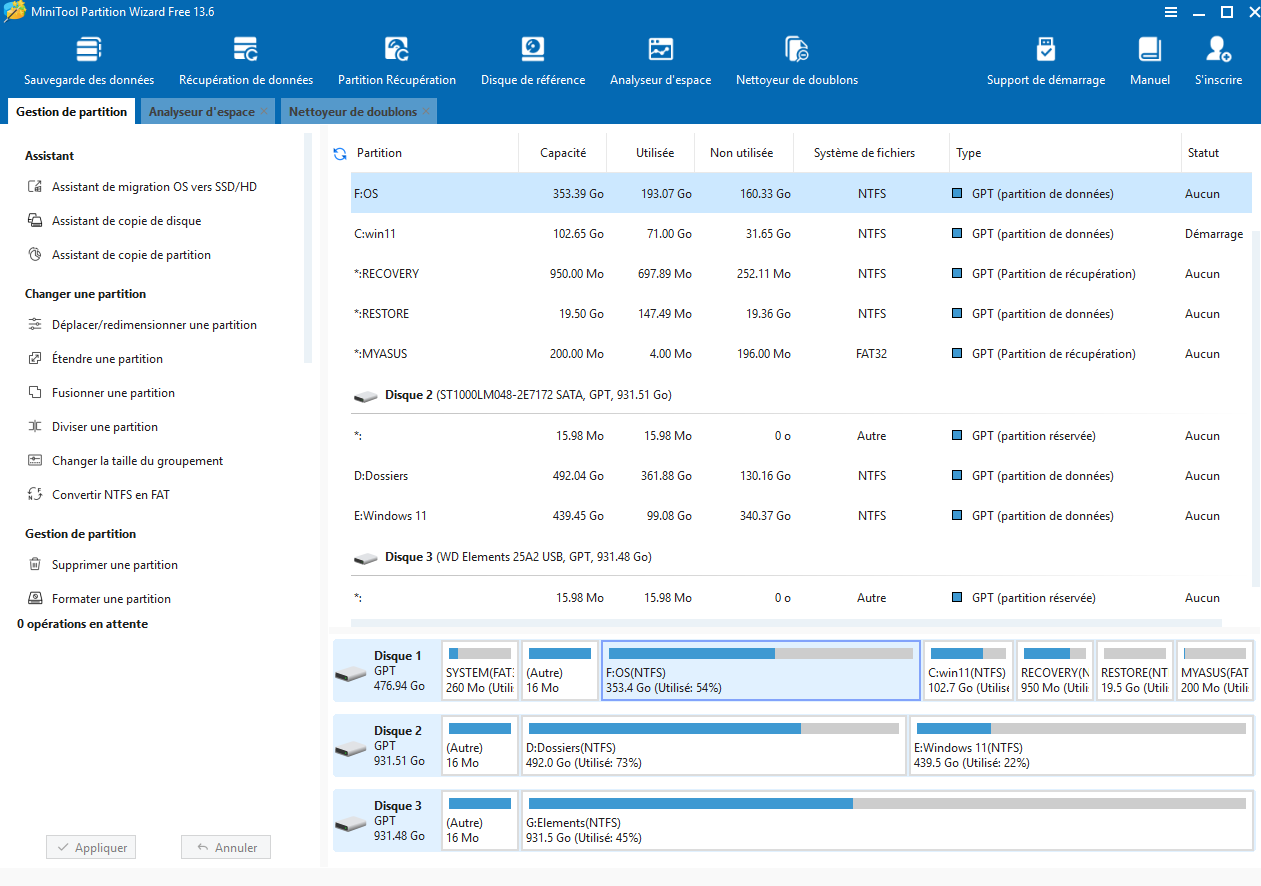This screenshot has width=1261, height=886.
Task: Close the Nettoyeur de doublons tab
Action: tap(427, 112)
